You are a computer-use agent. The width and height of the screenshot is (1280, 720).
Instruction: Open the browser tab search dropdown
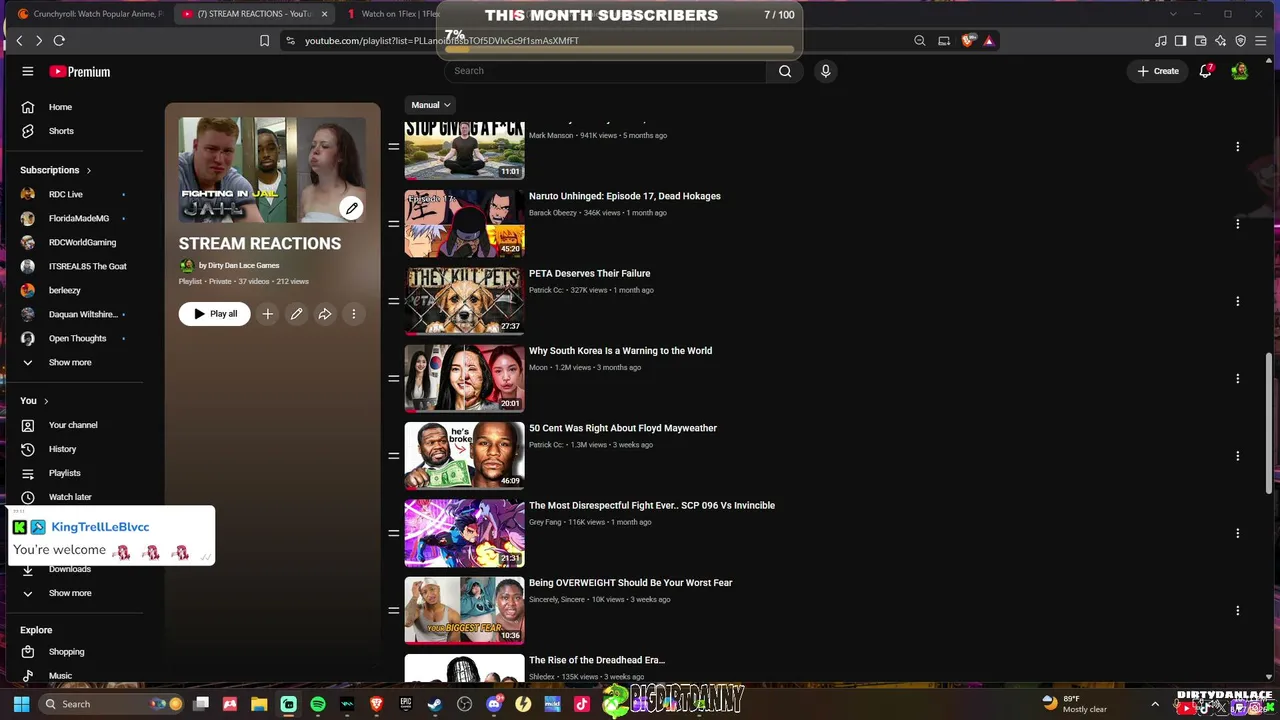tap(1173, 14)
